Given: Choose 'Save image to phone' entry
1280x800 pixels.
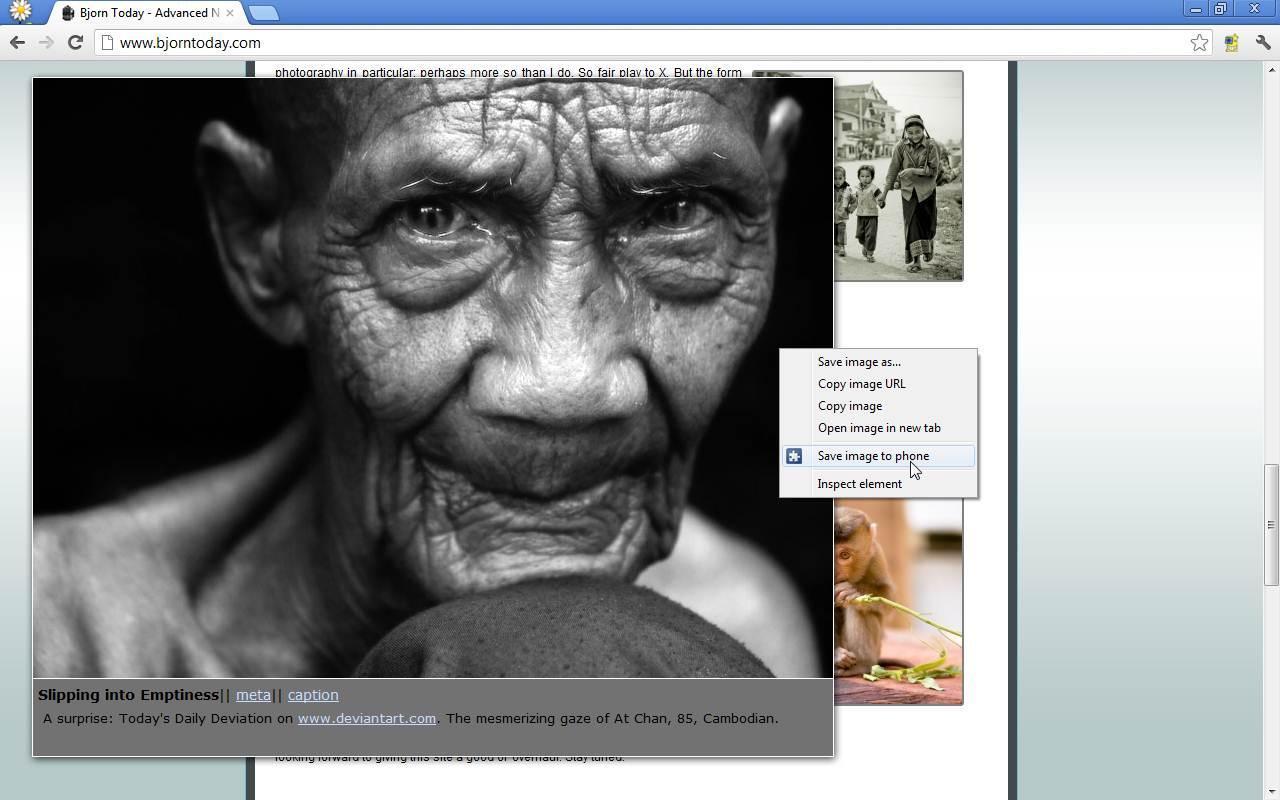Looking at the screenshot, I should point(878,456).
